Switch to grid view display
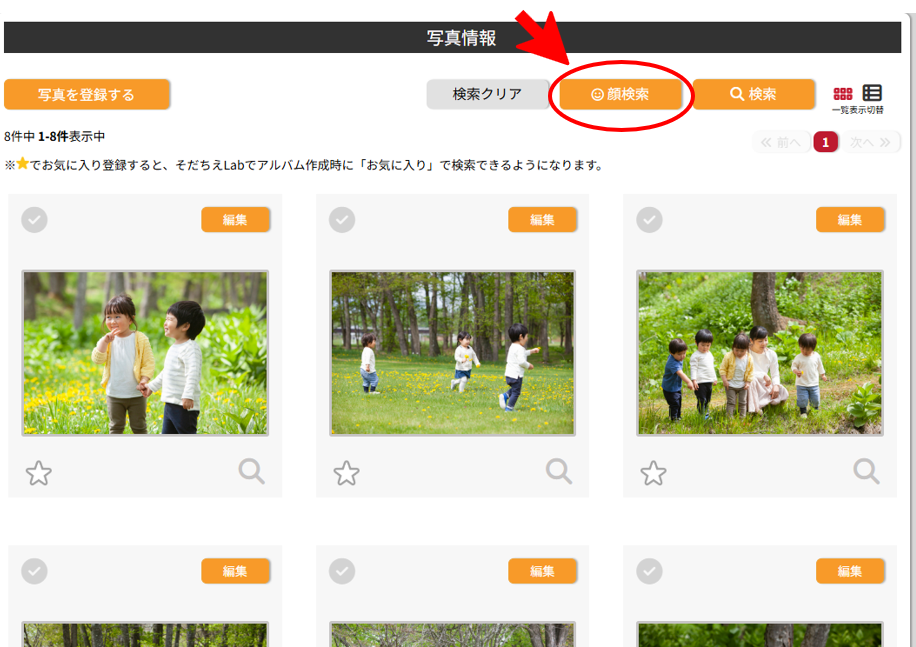Viewport: 916px width, 647px height. pos(843,93)
